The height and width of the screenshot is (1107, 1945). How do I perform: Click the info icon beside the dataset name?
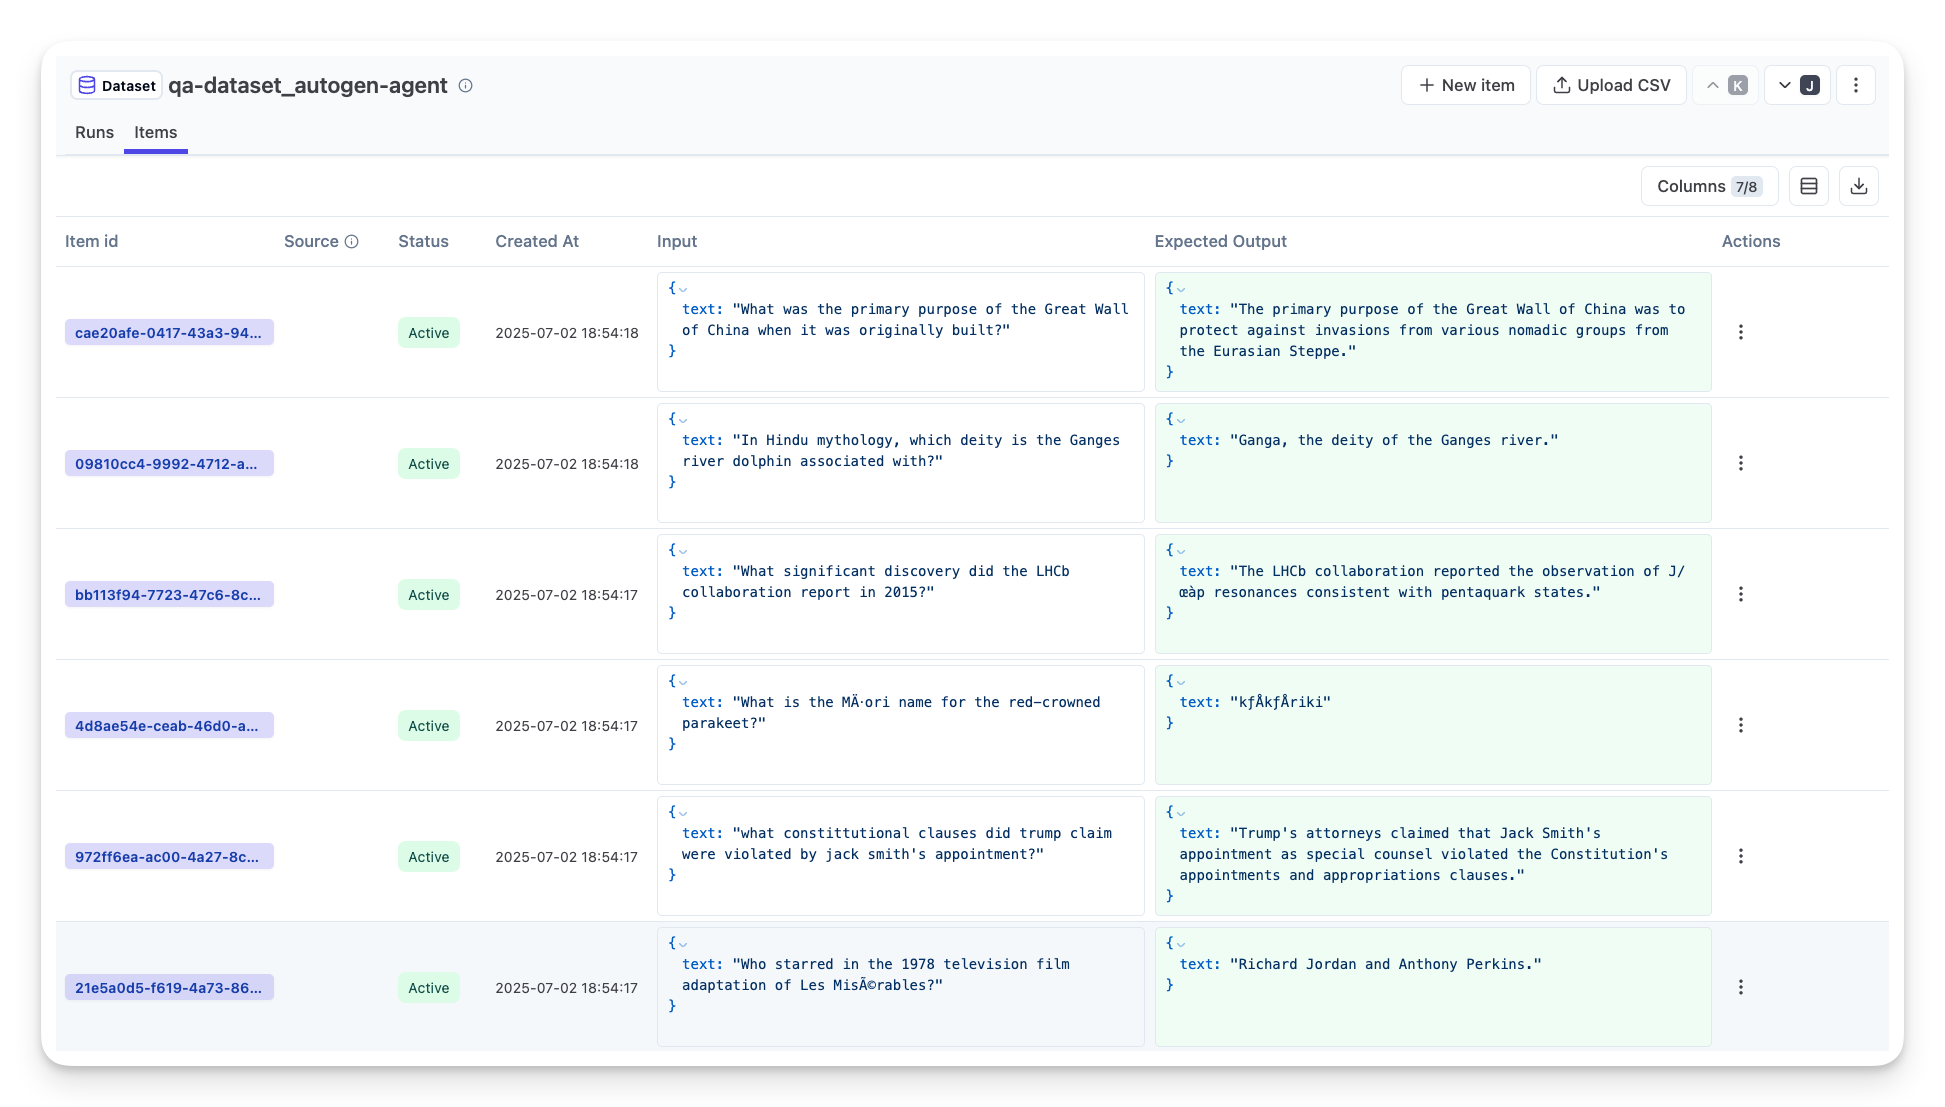(x=465, y=86)
